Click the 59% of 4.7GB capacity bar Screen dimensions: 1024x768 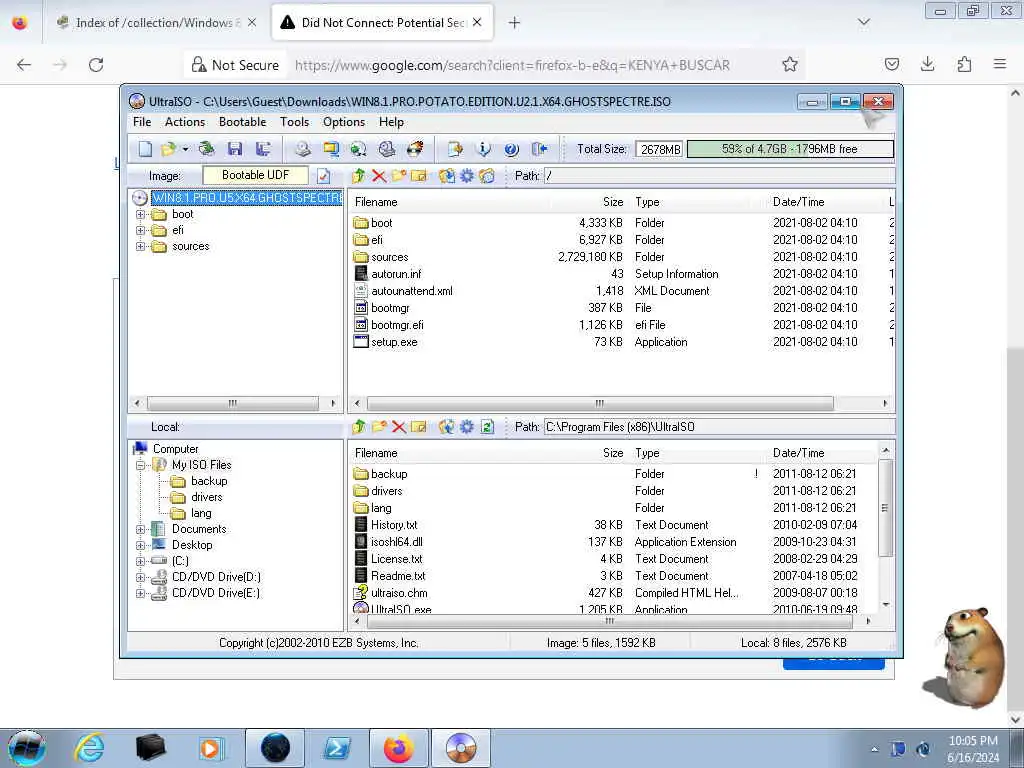790,150
